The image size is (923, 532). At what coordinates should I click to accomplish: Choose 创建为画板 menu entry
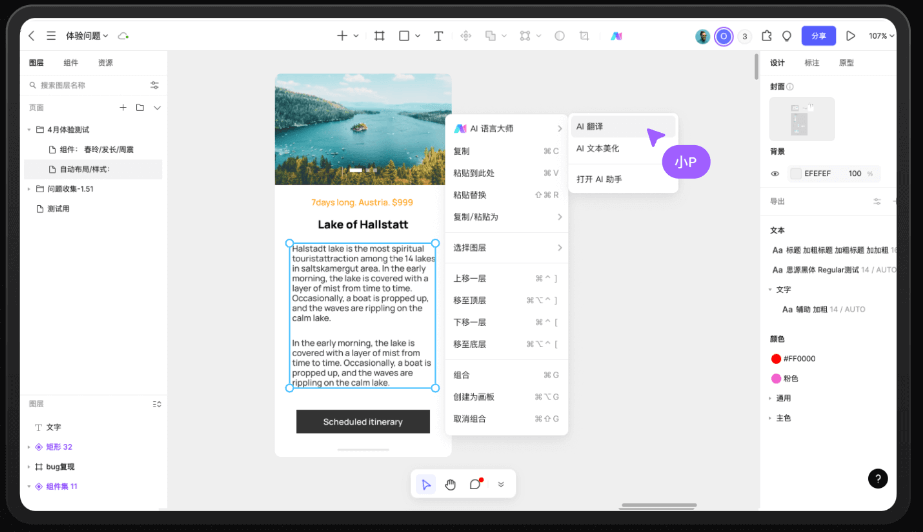(x=507, y=397)
